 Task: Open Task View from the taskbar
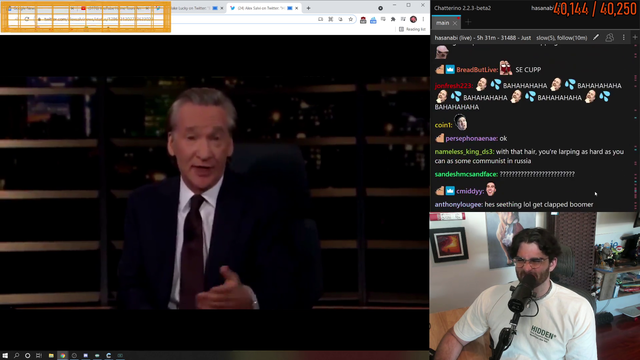[x=39, y=356]
